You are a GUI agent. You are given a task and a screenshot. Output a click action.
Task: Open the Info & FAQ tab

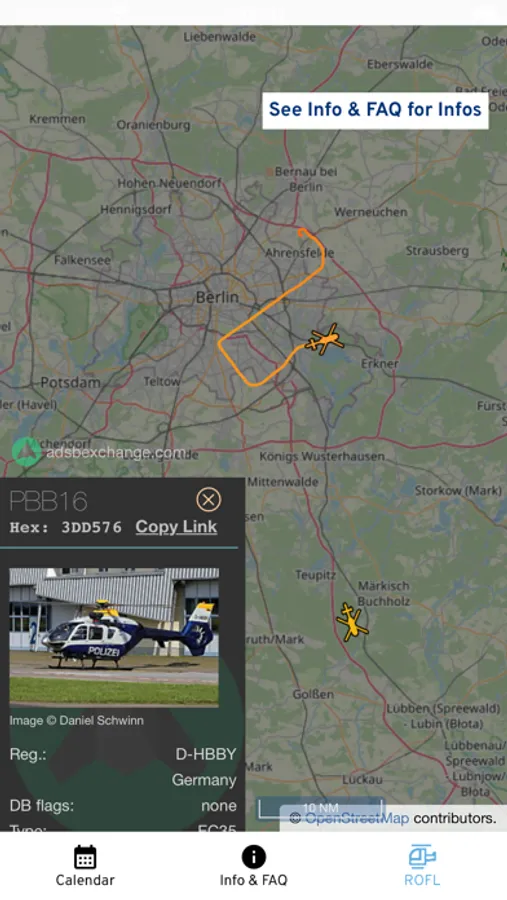[253, 866]
